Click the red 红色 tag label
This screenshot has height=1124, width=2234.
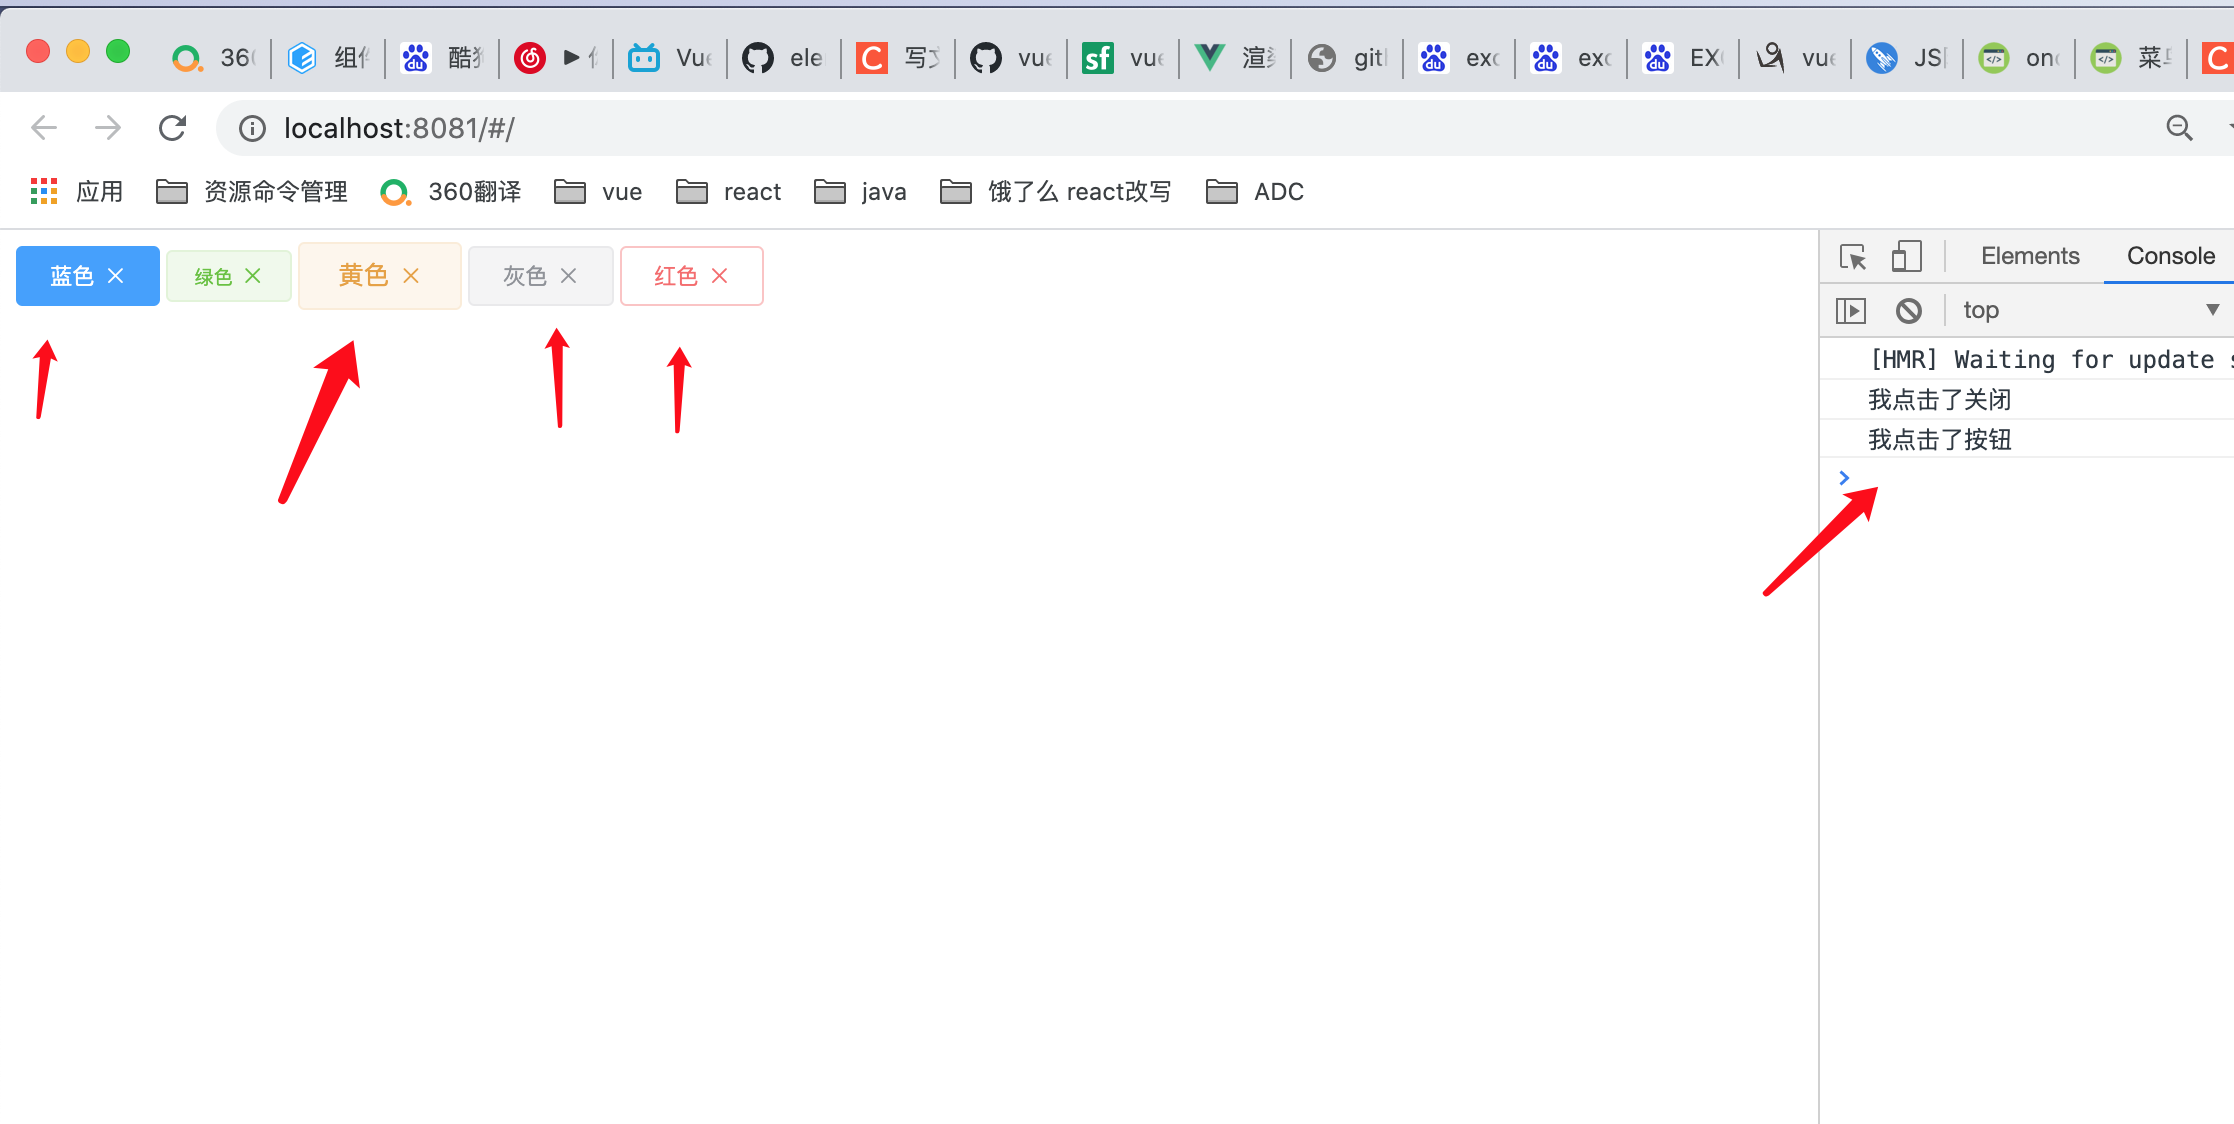pos(676,276)
